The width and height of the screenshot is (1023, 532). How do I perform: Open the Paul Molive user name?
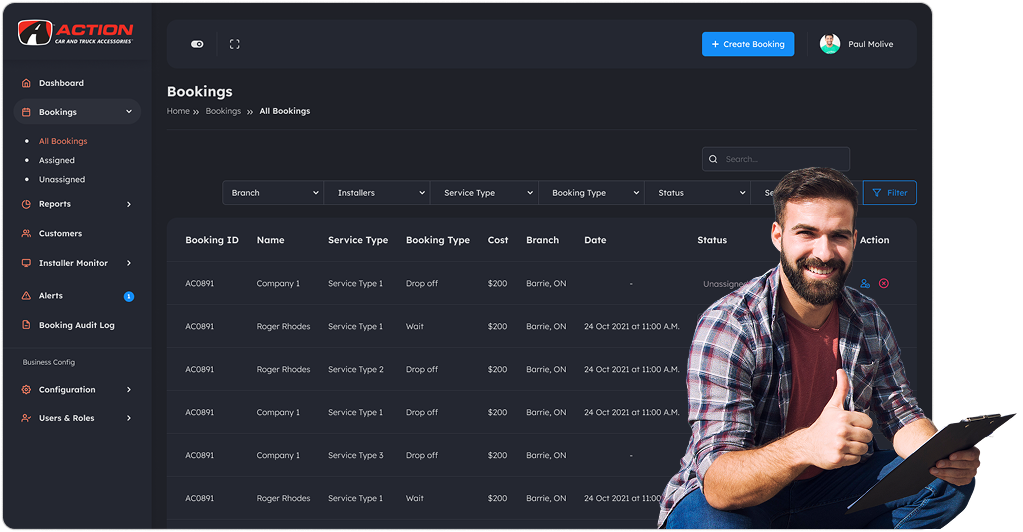coord(870,44)
